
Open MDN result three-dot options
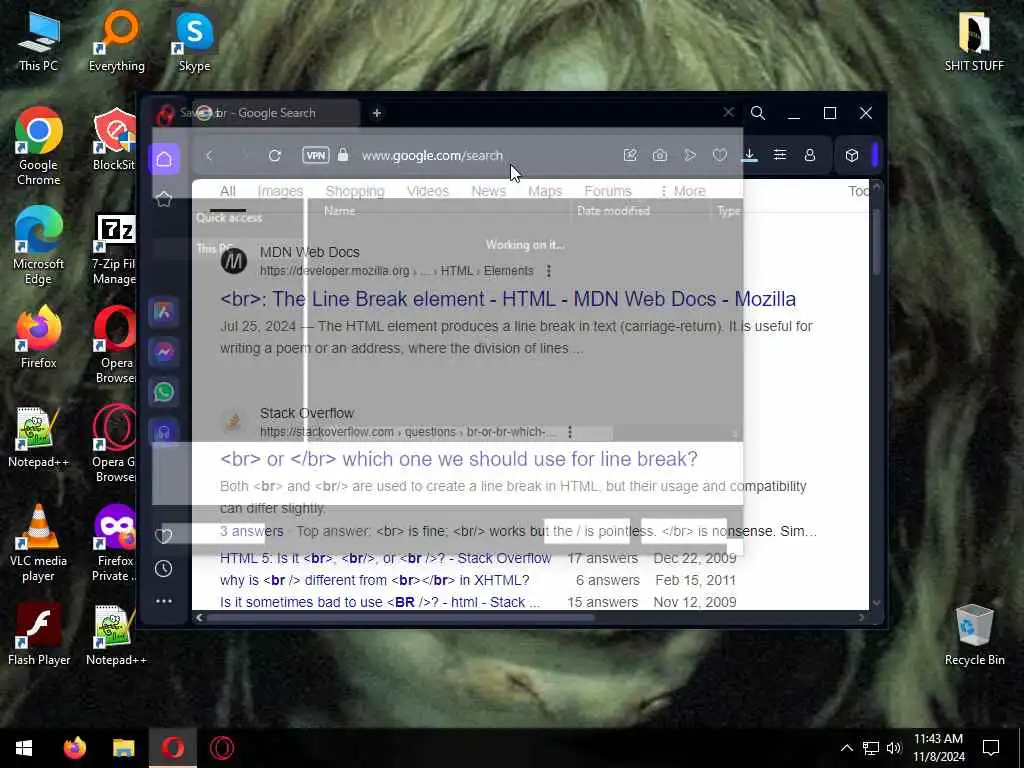click(x=549, y=270)
